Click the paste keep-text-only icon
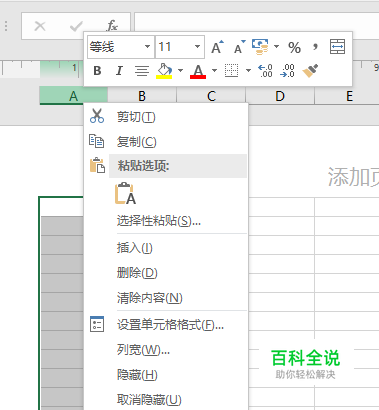Viewport: 379px width, 410px height. pos(125,193)
